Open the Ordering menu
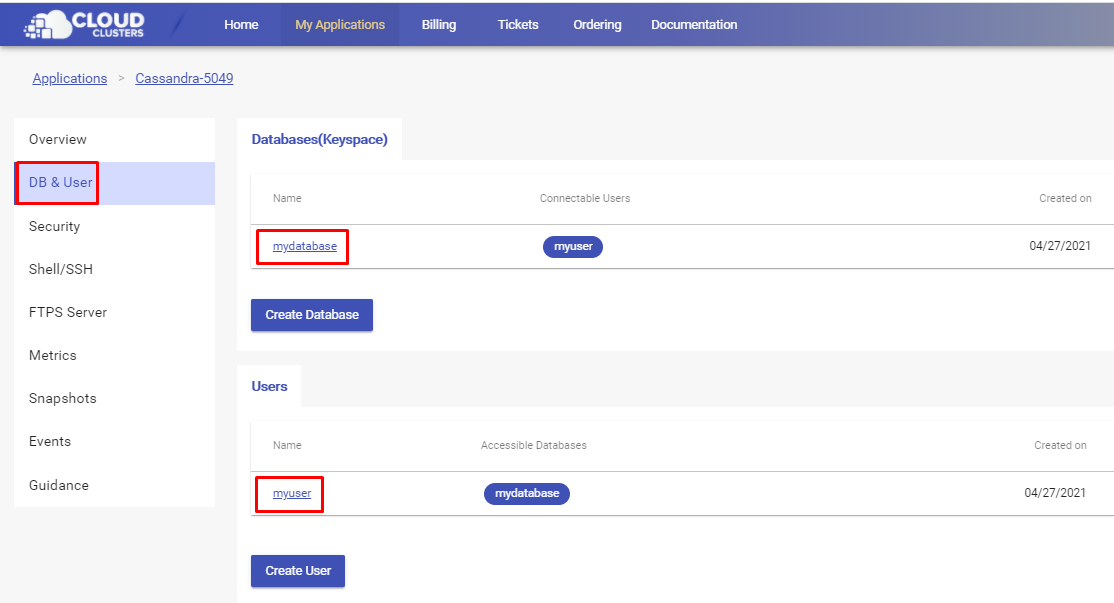 coord(597,25)
